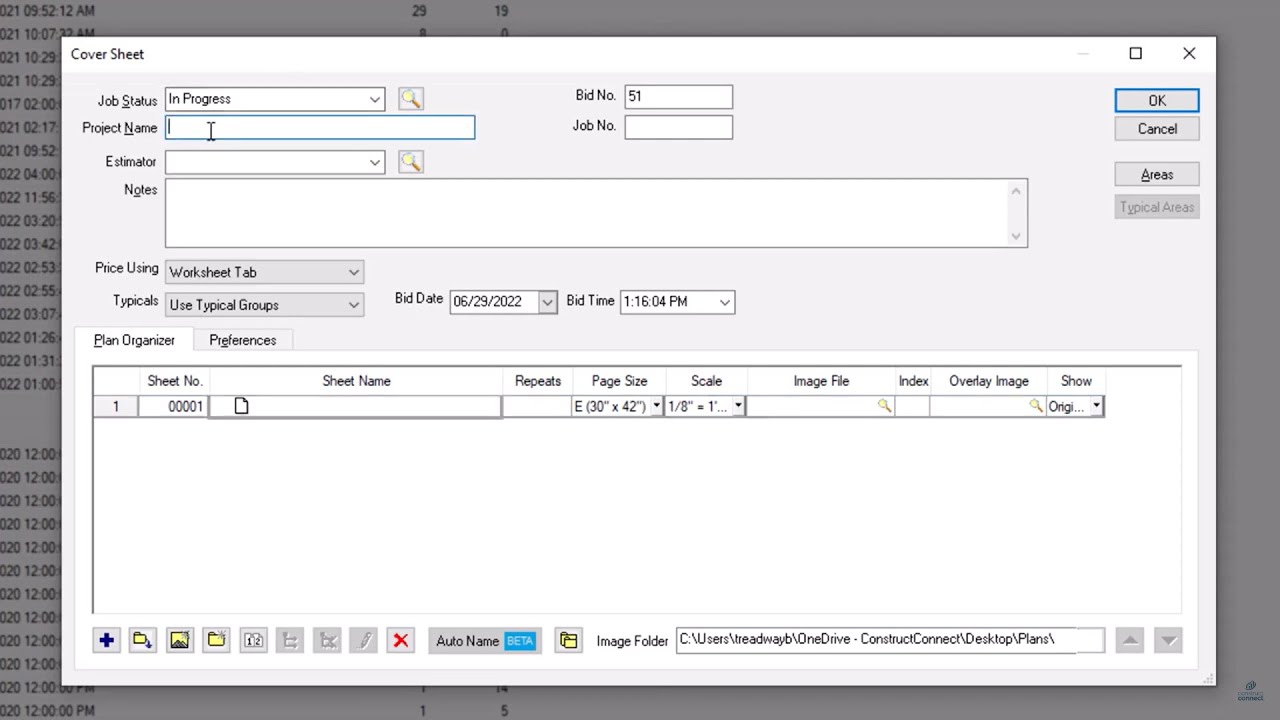Click the greyed-out crop with X icon
Image resolution: width=1280 pixels, height=720 pixels.
click(327, 640)
